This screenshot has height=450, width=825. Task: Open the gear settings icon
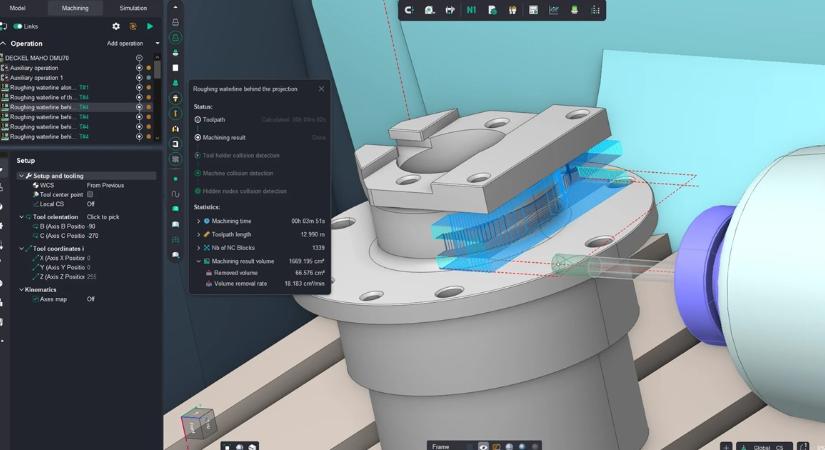coord(116,26)
